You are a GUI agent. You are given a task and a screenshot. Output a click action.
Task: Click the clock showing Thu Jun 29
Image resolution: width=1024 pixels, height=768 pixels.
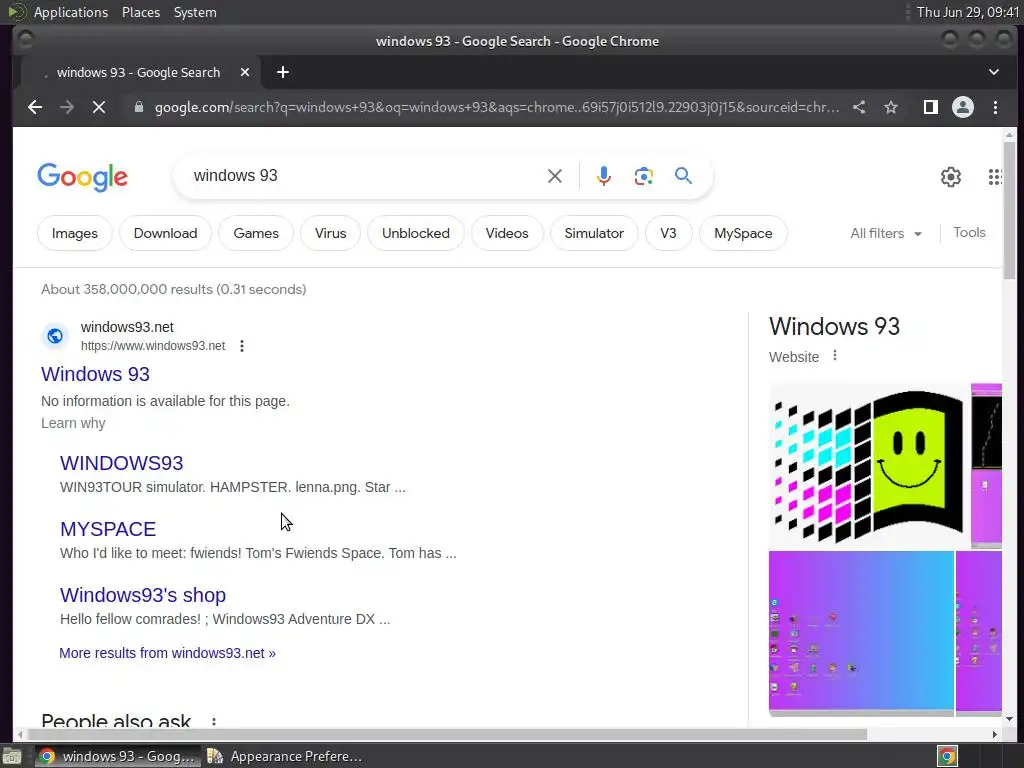967,12
